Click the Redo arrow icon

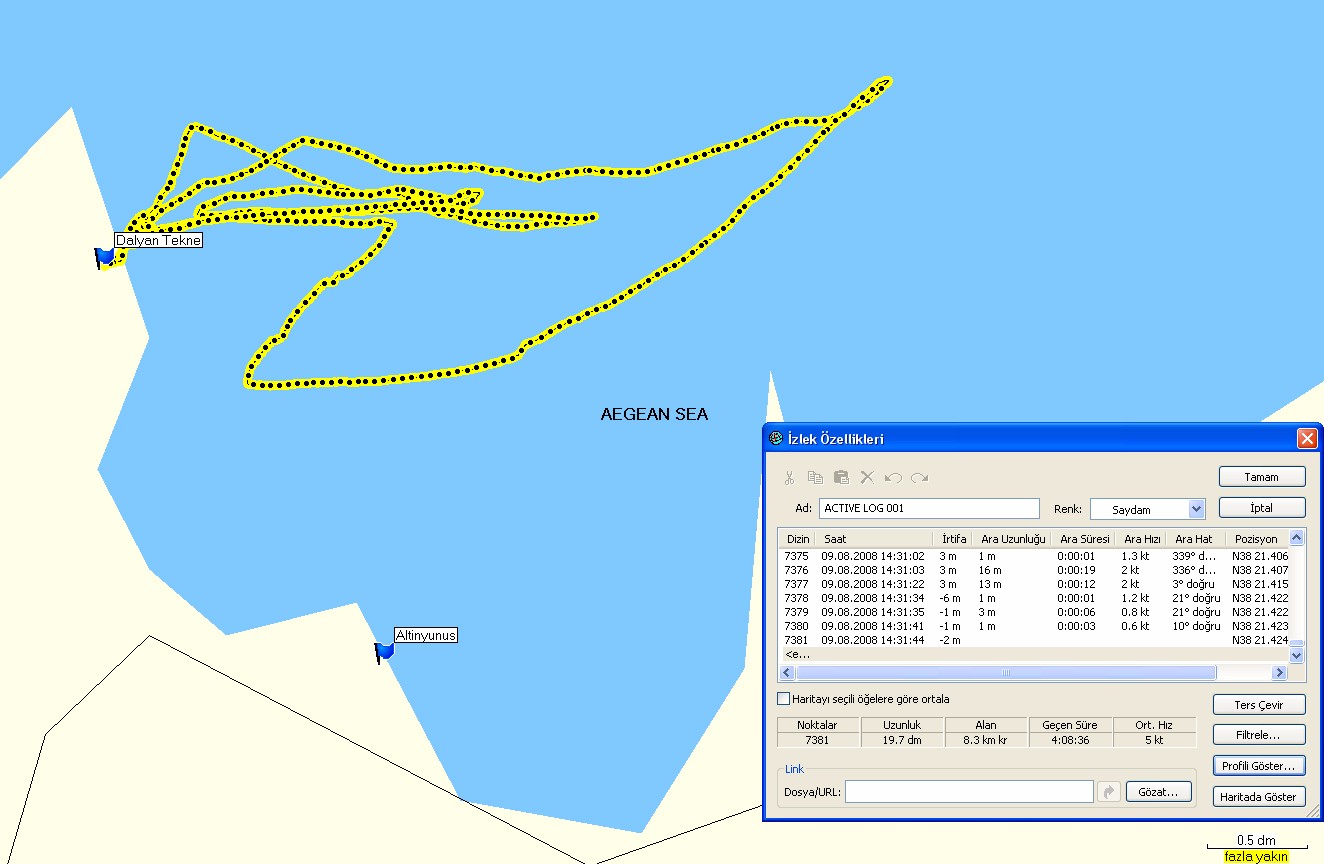919,477
